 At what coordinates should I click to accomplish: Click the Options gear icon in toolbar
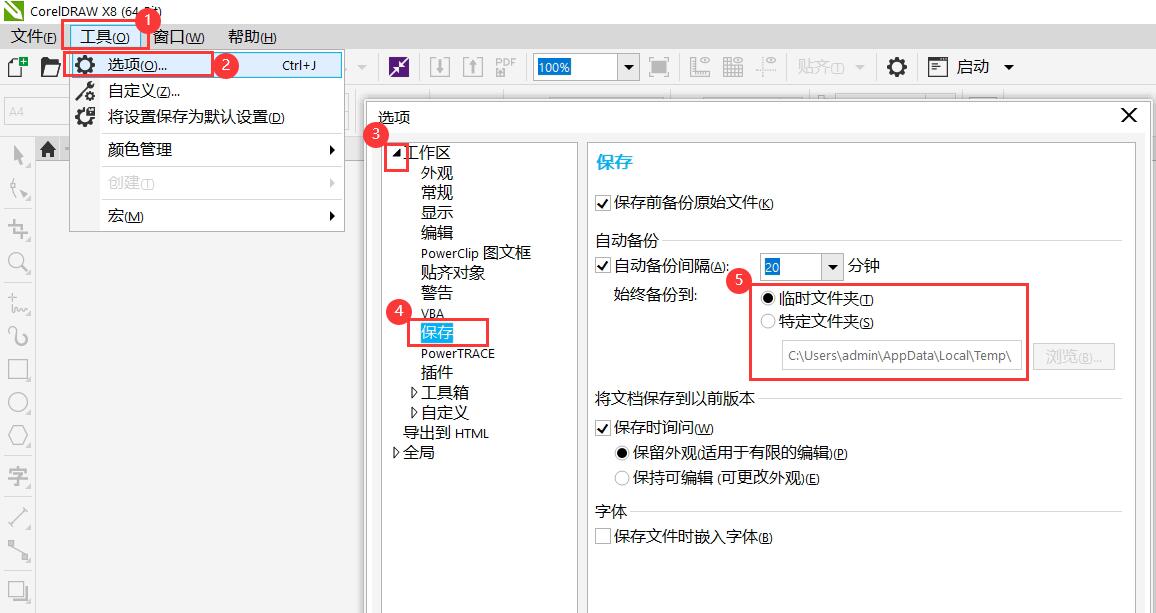coord(897,67)
